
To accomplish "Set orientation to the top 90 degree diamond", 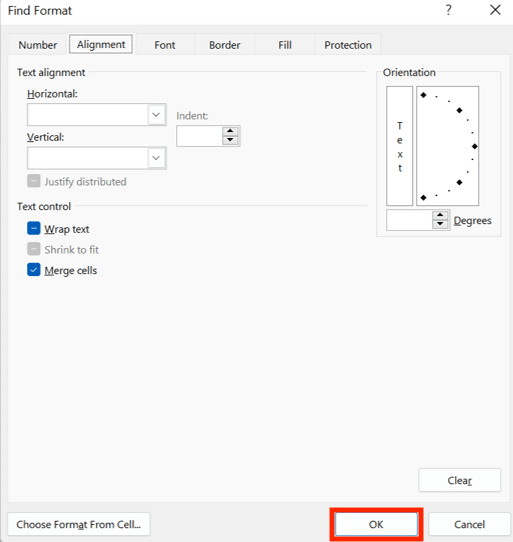I will [423, 95].
